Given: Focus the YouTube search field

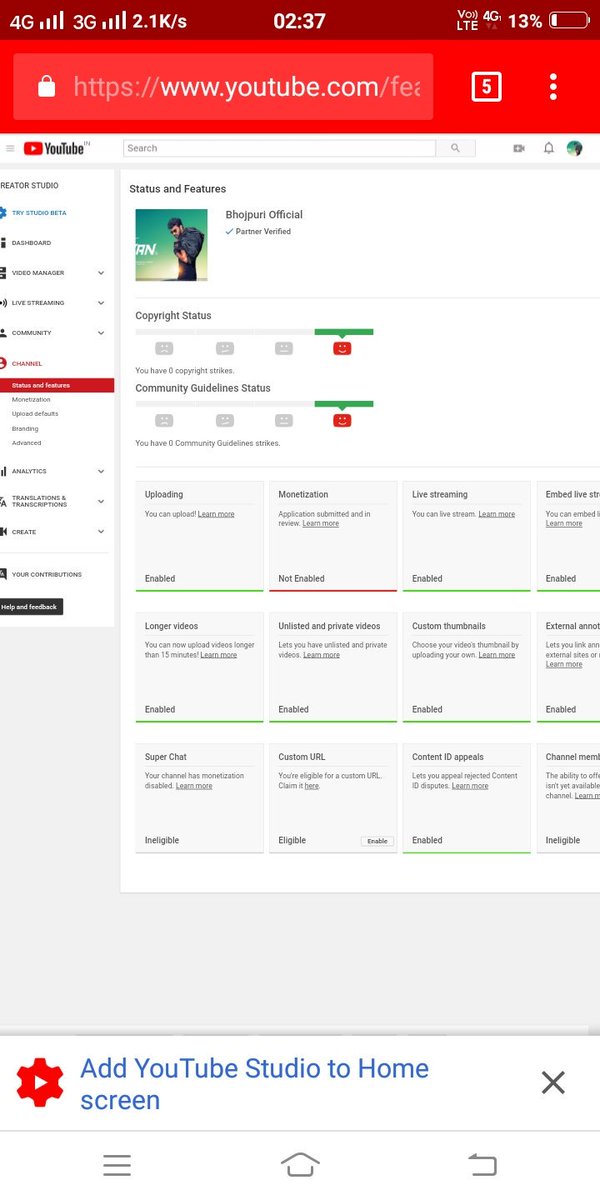Looking at the screenshot, I should [280, 148].
